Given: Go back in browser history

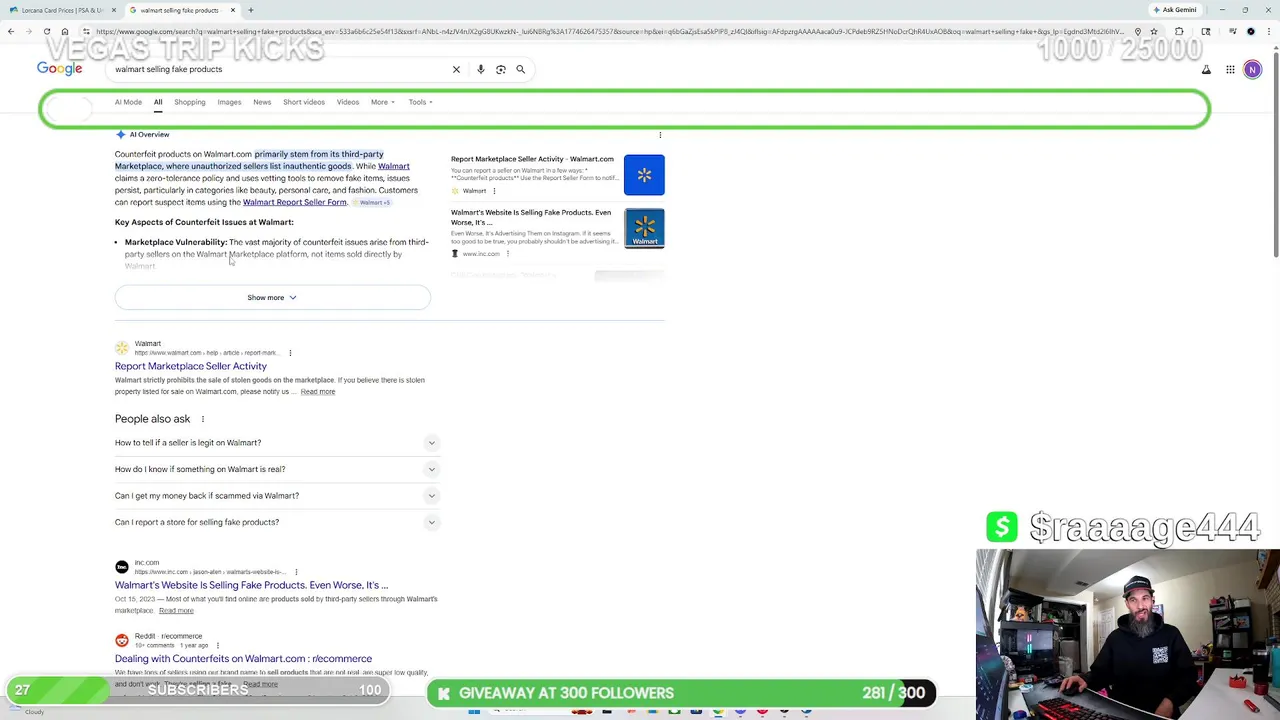Looking at the screenshot, I should (11, 31).
